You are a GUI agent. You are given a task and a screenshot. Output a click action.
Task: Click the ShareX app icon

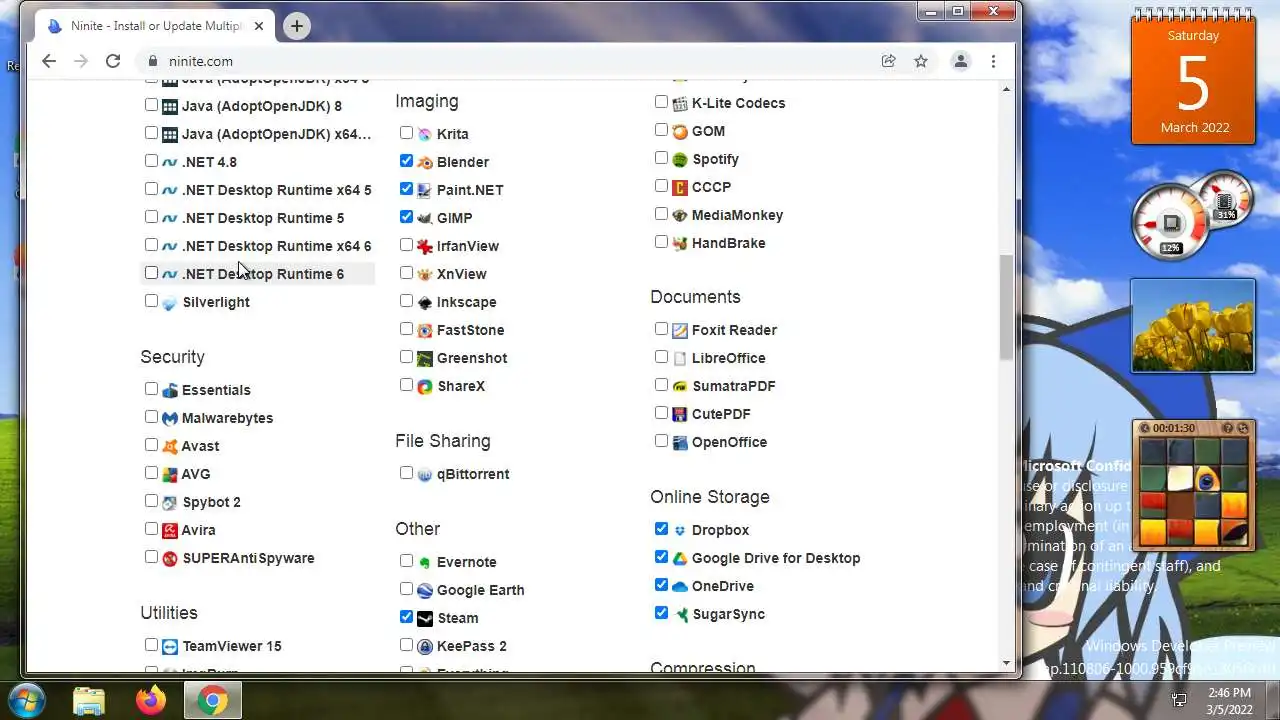pos(425,386)
